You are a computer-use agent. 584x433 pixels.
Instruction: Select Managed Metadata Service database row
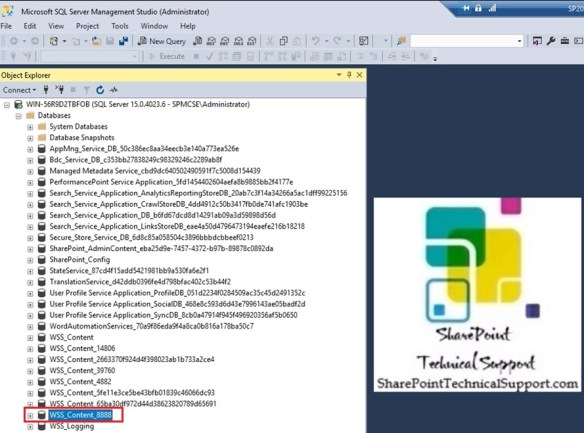tap(155, 171)
